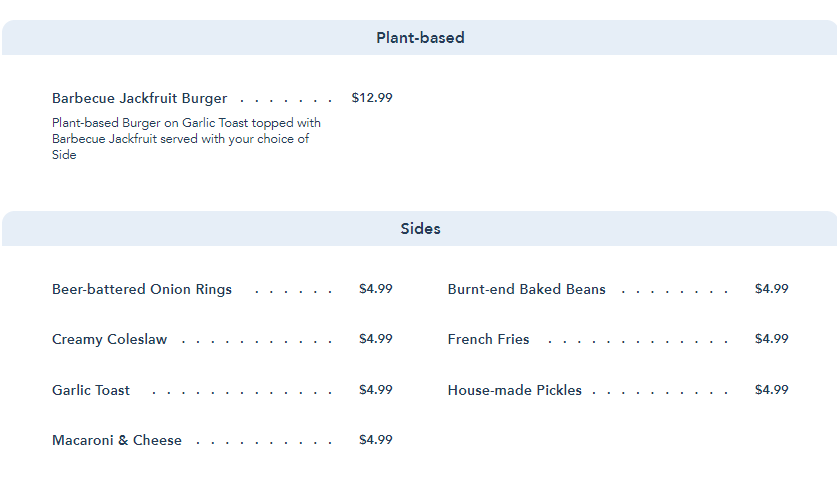Click the Beer-battered Onion Rings price
The height and width of the screenshot is (495, 837).
click(x=376, y=289)
